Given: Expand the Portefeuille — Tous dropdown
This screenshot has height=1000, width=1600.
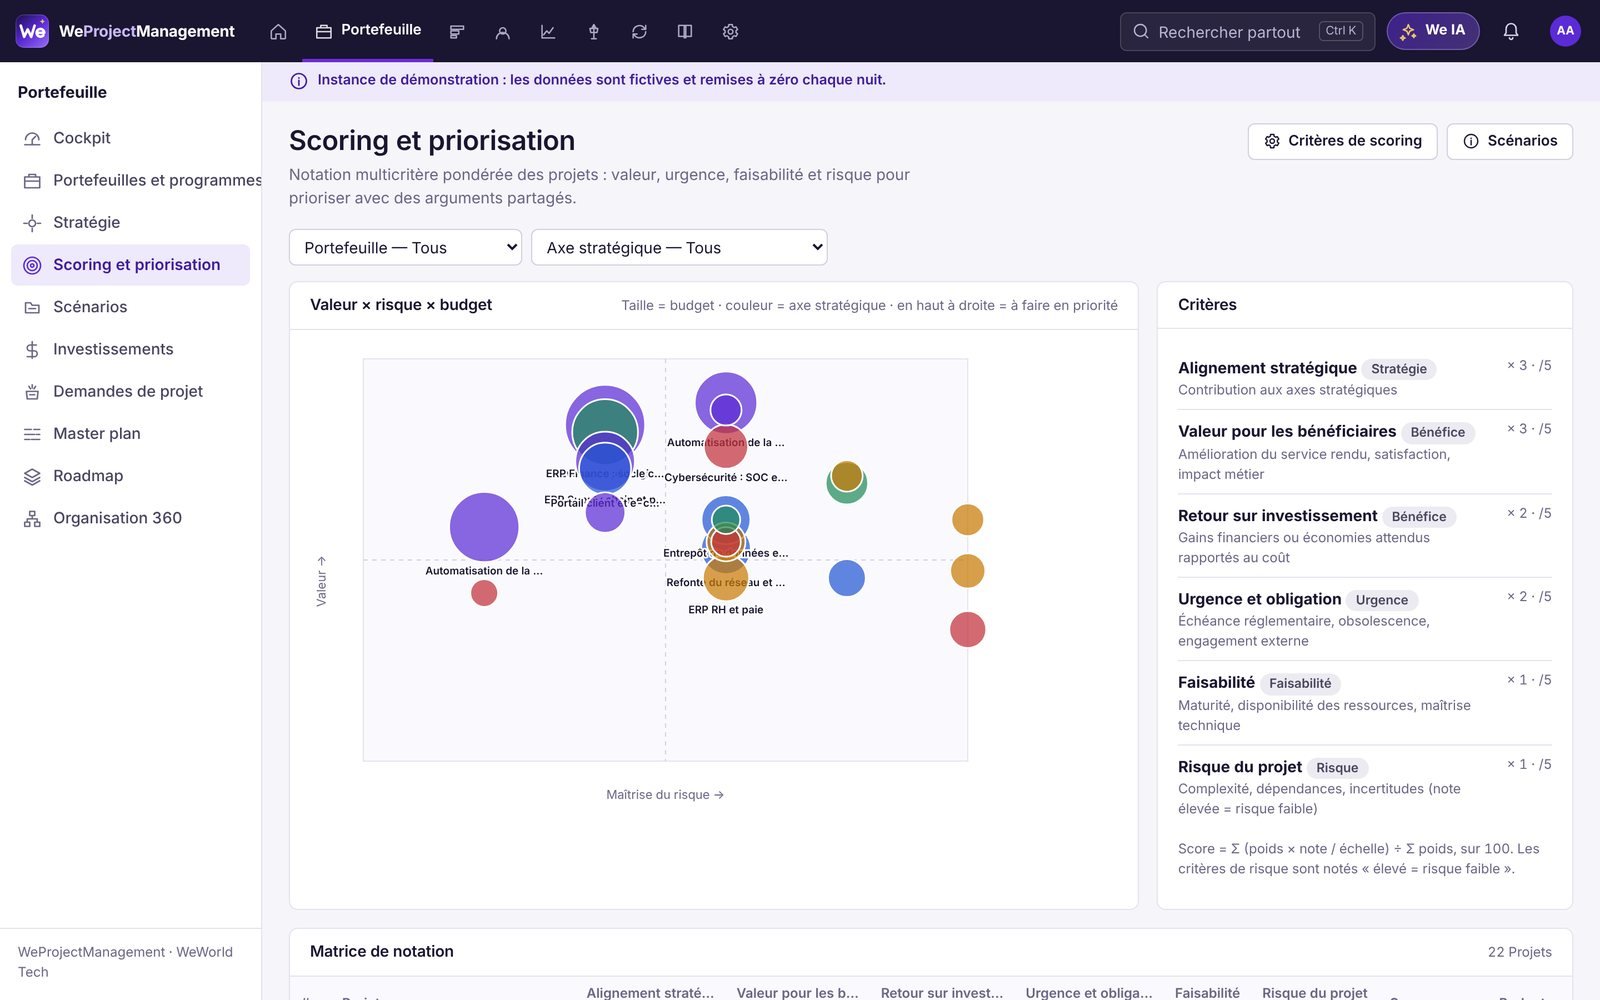Looking at the screenshot, I should click(405, 247).
